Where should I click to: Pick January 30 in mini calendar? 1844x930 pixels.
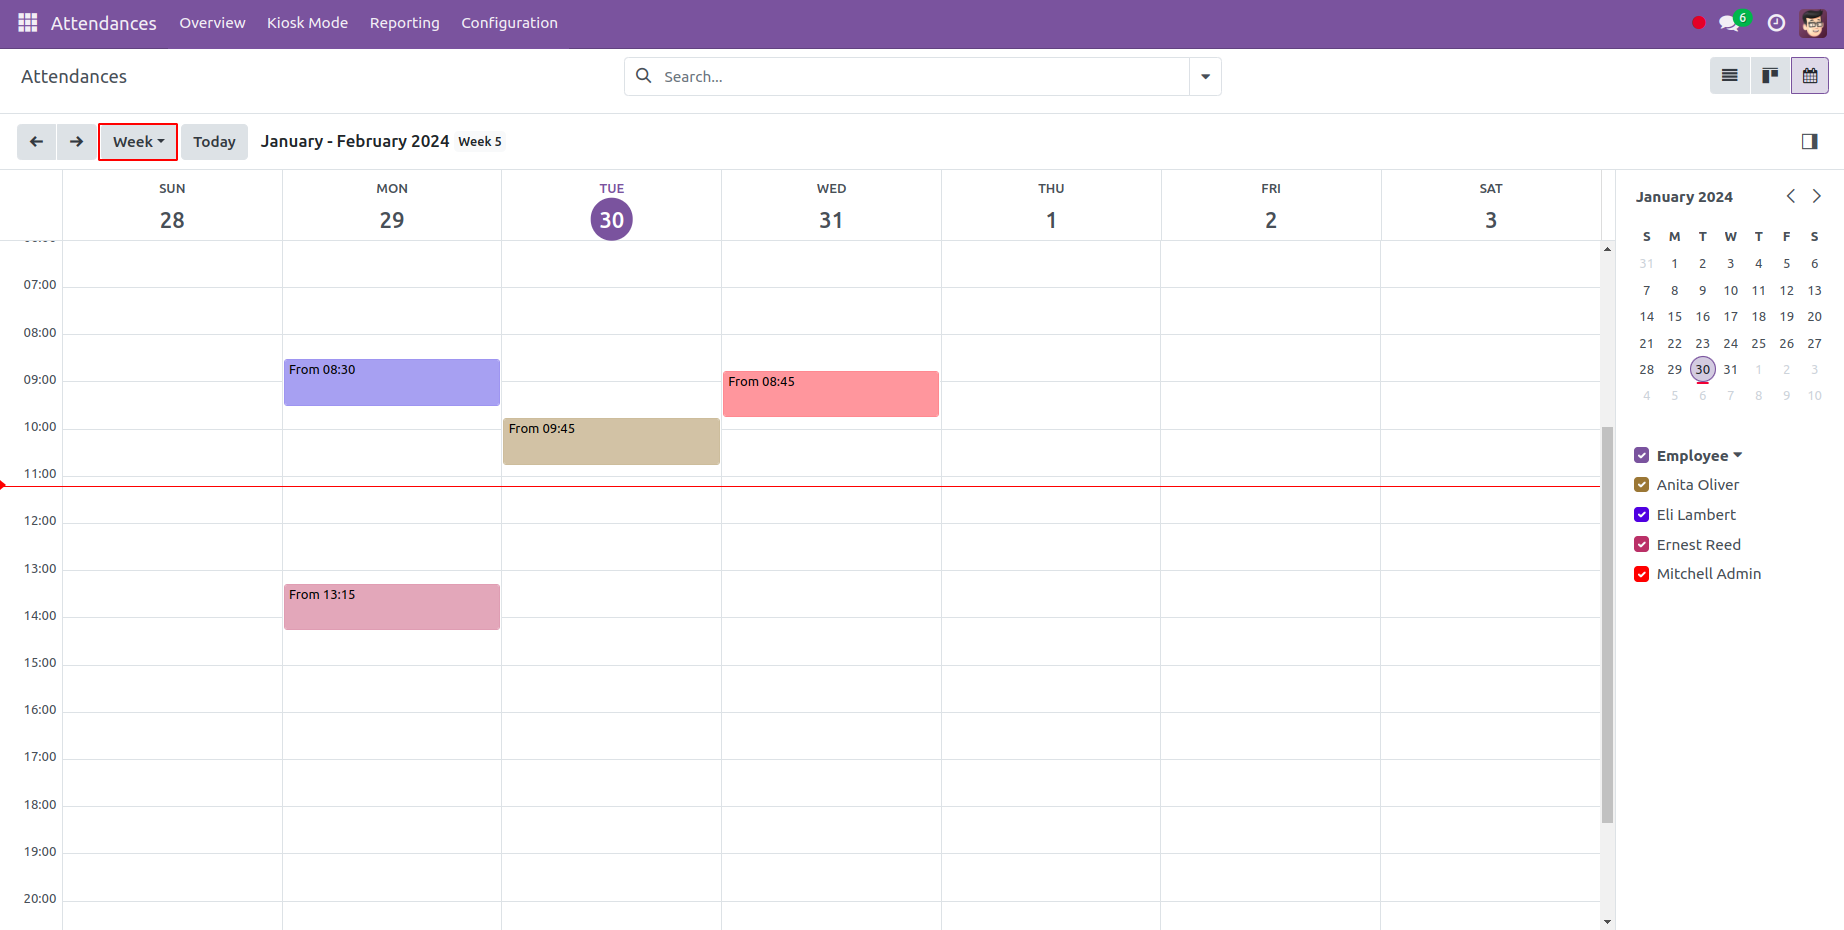(1703, 369)
